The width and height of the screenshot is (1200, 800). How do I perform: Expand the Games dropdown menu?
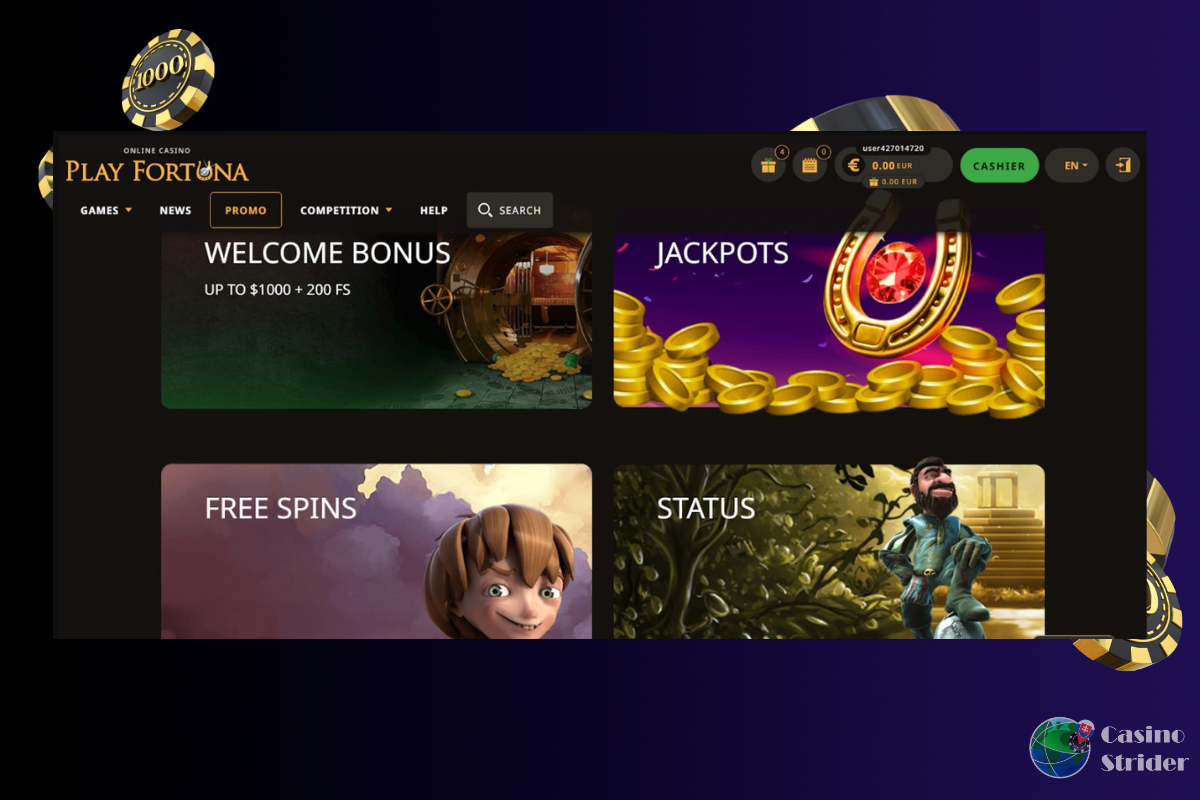tap(106, 210)
